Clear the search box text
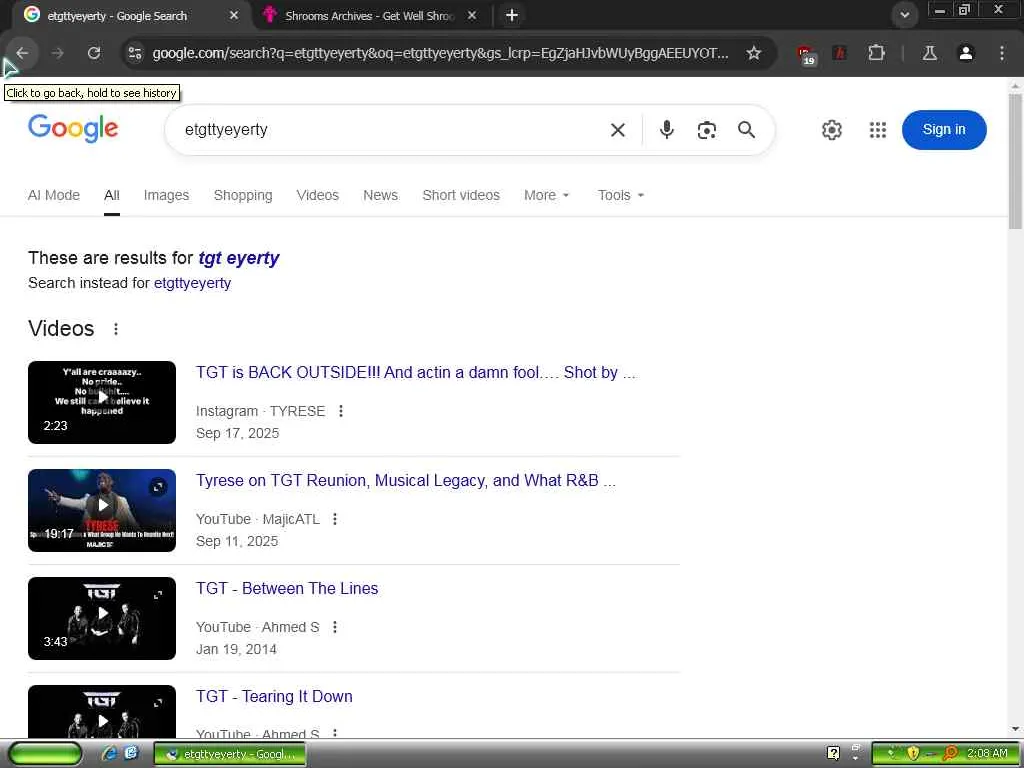 (618, 130)
